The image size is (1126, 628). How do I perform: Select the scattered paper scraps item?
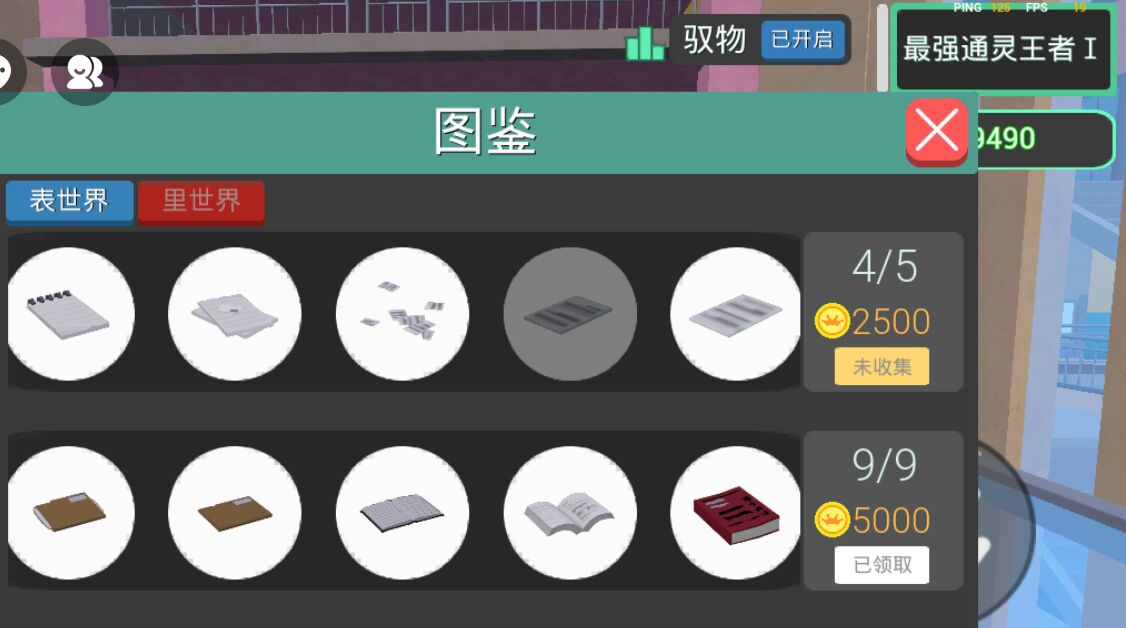[x=402, y=314]
